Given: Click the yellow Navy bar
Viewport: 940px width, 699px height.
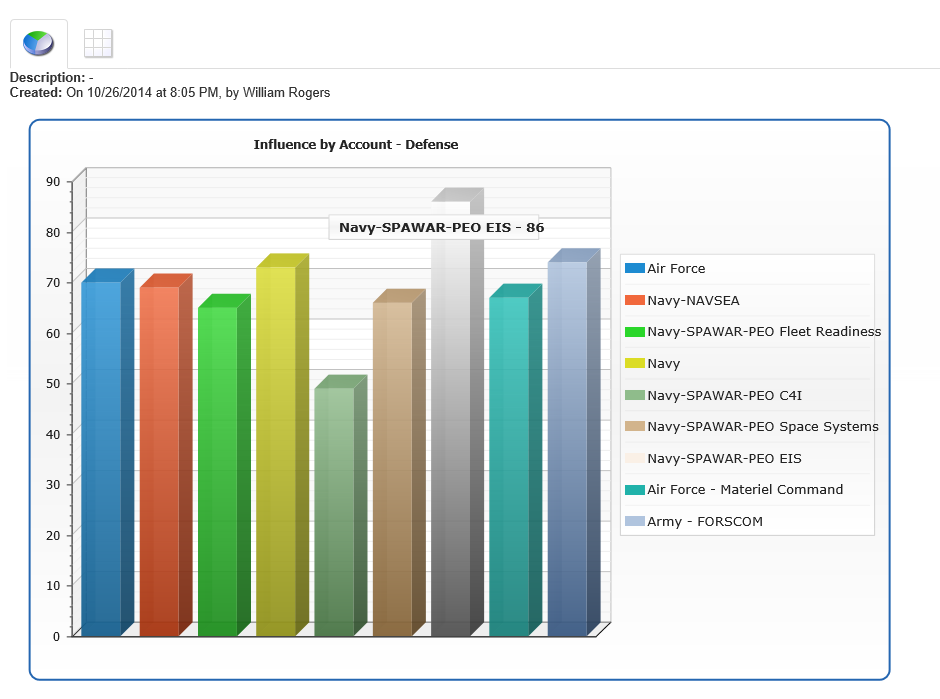Looking at the screenshot, I should (x=275, y=452).
